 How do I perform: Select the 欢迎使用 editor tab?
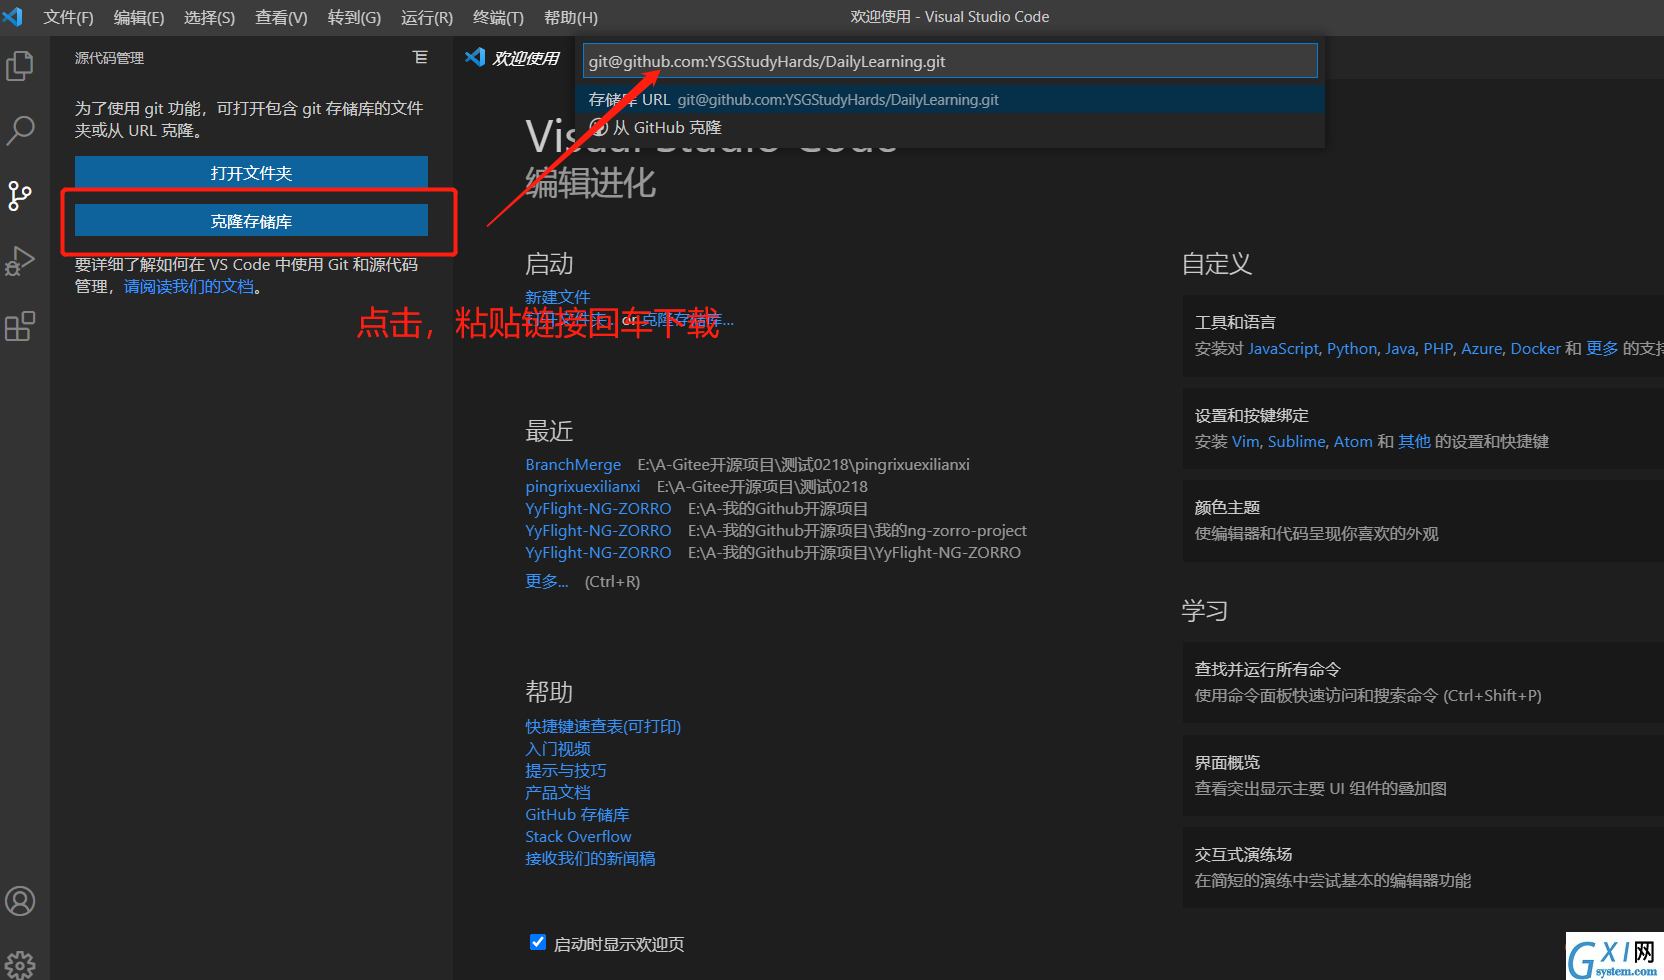pyautogui.click(x=513, y=58)
